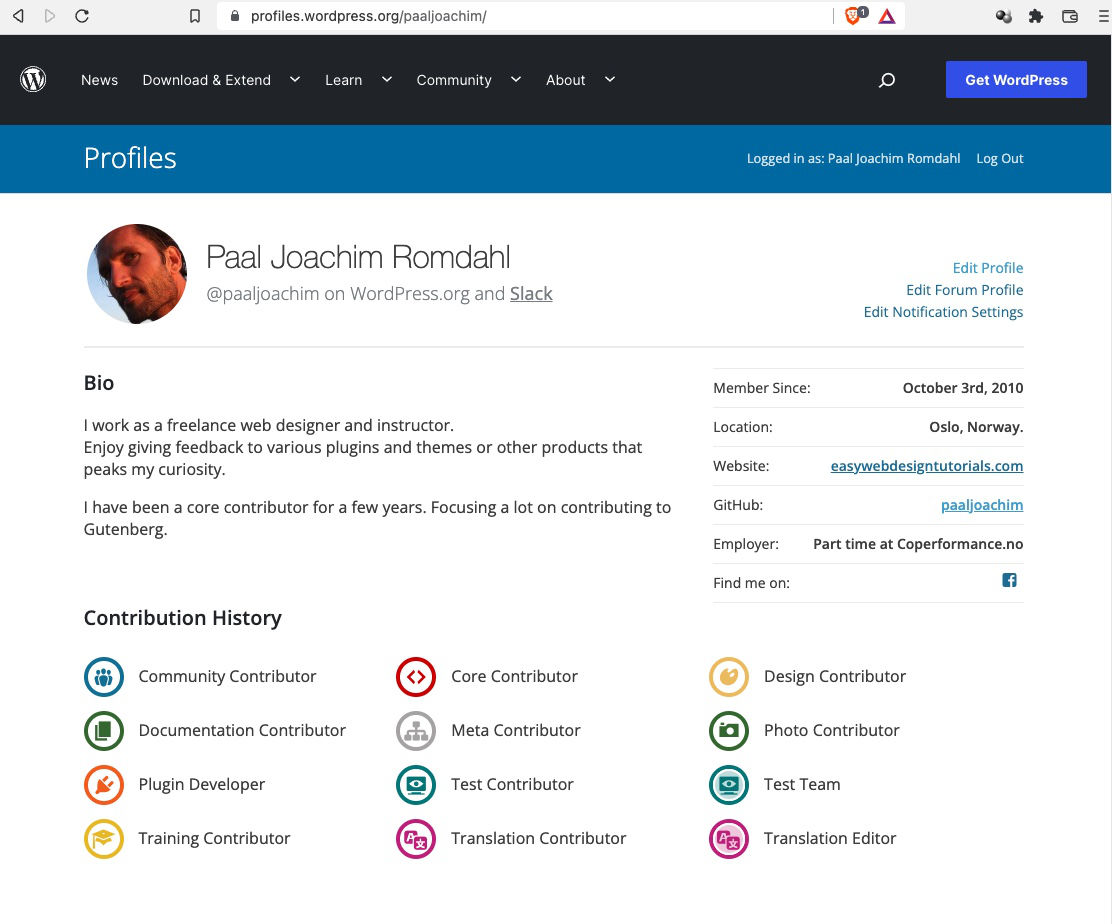Open the Learn menu item
The image size is (1112, 924).
343,80
